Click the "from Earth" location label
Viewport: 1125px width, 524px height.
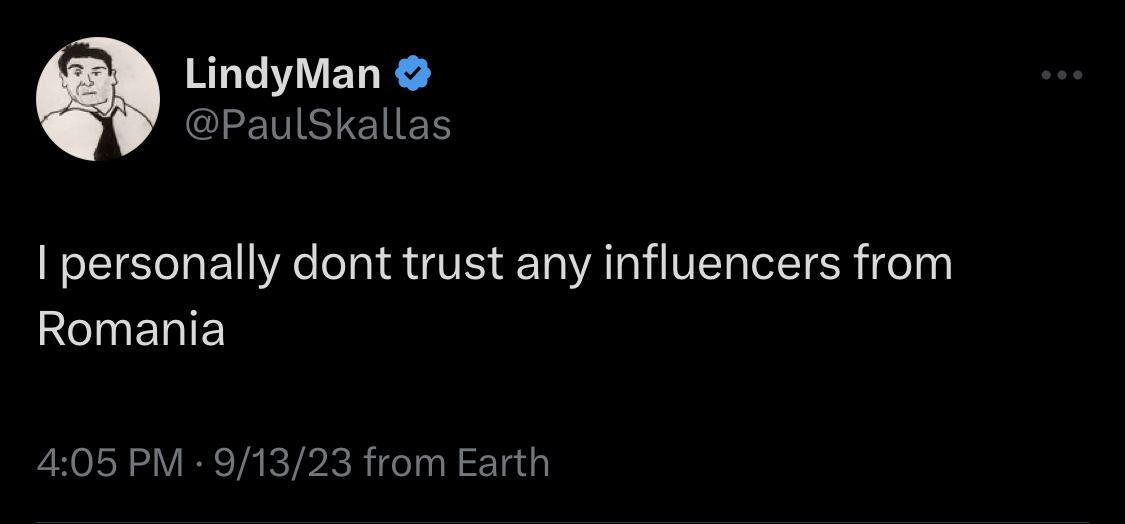(457, 463)
